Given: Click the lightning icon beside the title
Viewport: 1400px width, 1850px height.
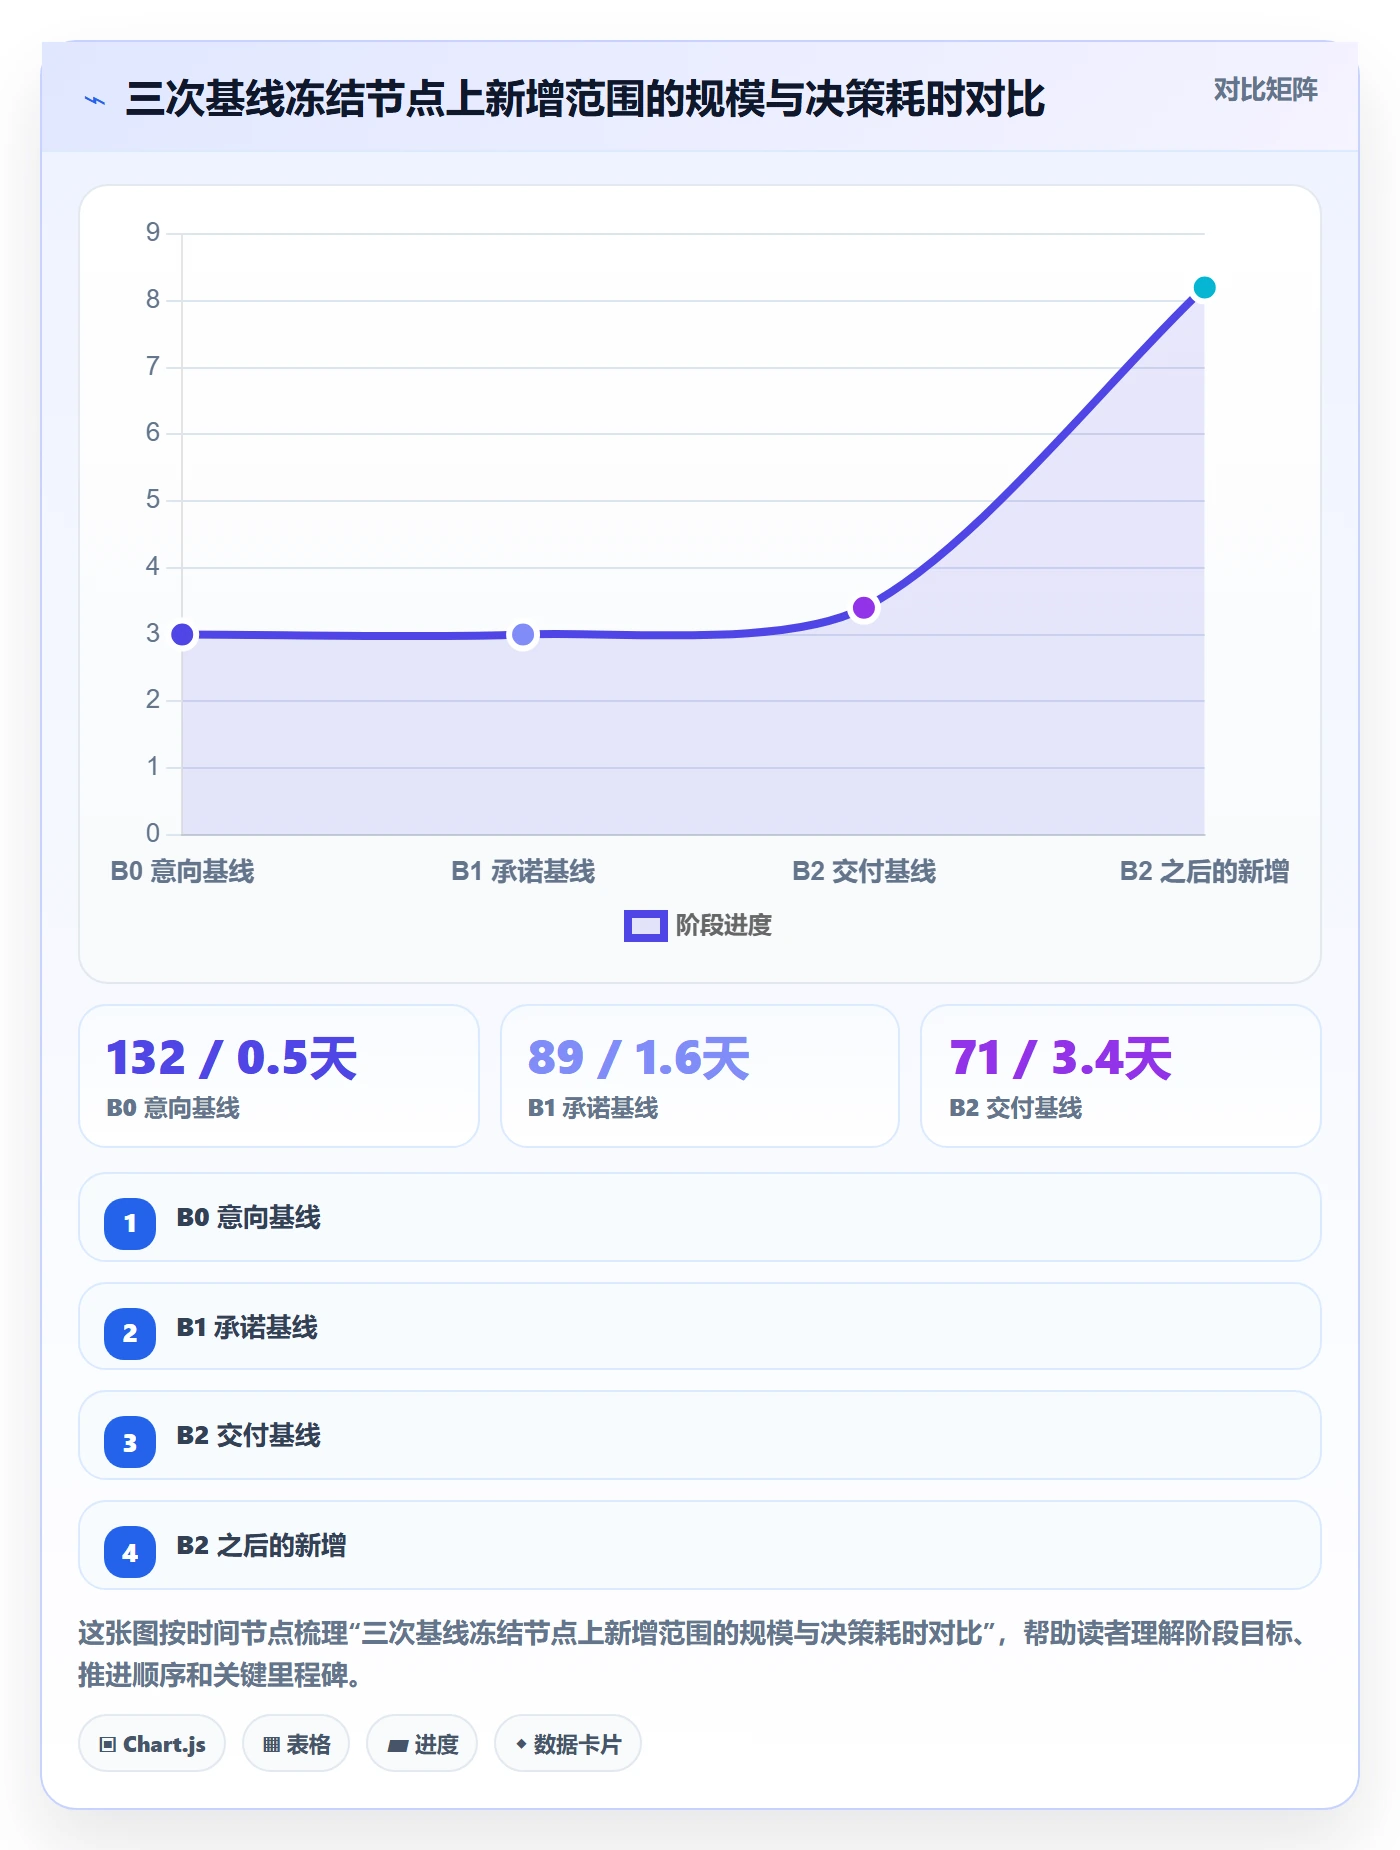Looking at the screenshot, I should pyautogui.click(x=95, y=100).
